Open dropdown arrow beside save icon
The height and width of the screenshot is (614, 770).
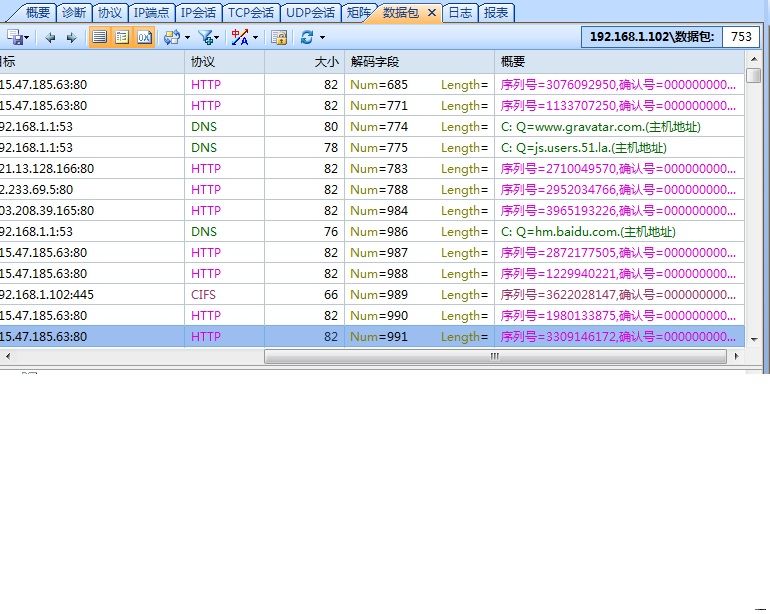click(x=27, y=37)
